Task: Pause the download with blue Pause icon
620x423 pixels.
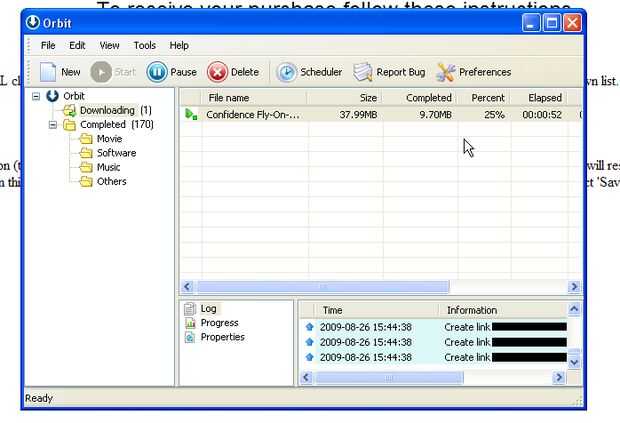Action: (x=157, y=72)
